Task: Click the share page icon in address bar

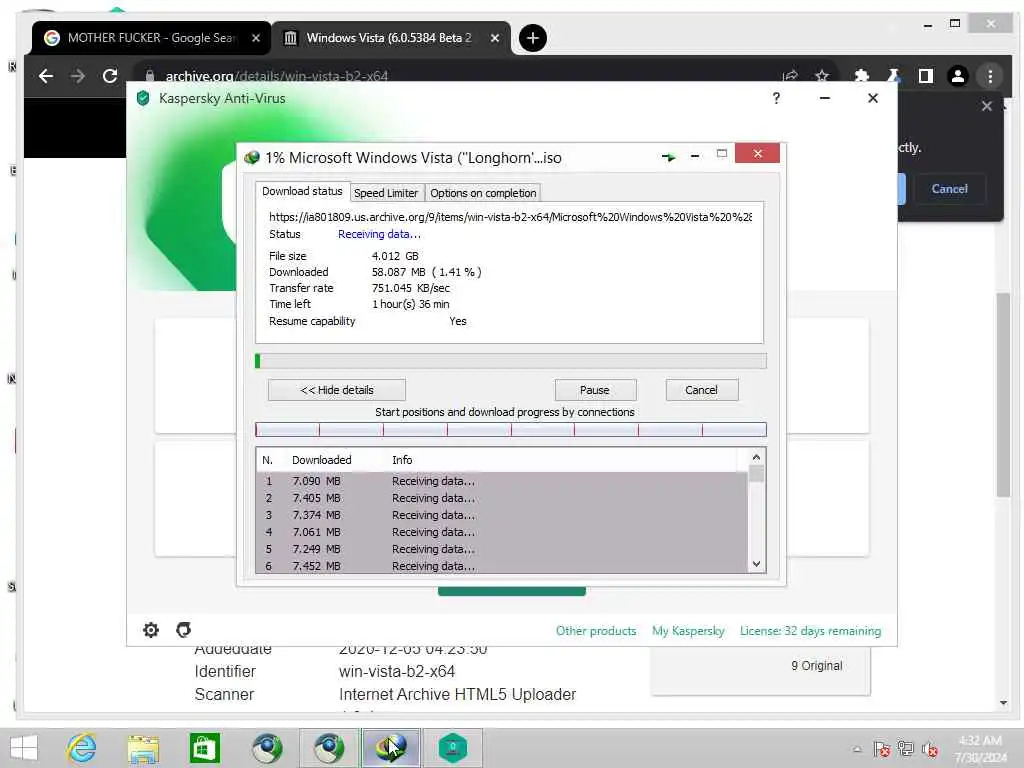Action: pos(790,76)
